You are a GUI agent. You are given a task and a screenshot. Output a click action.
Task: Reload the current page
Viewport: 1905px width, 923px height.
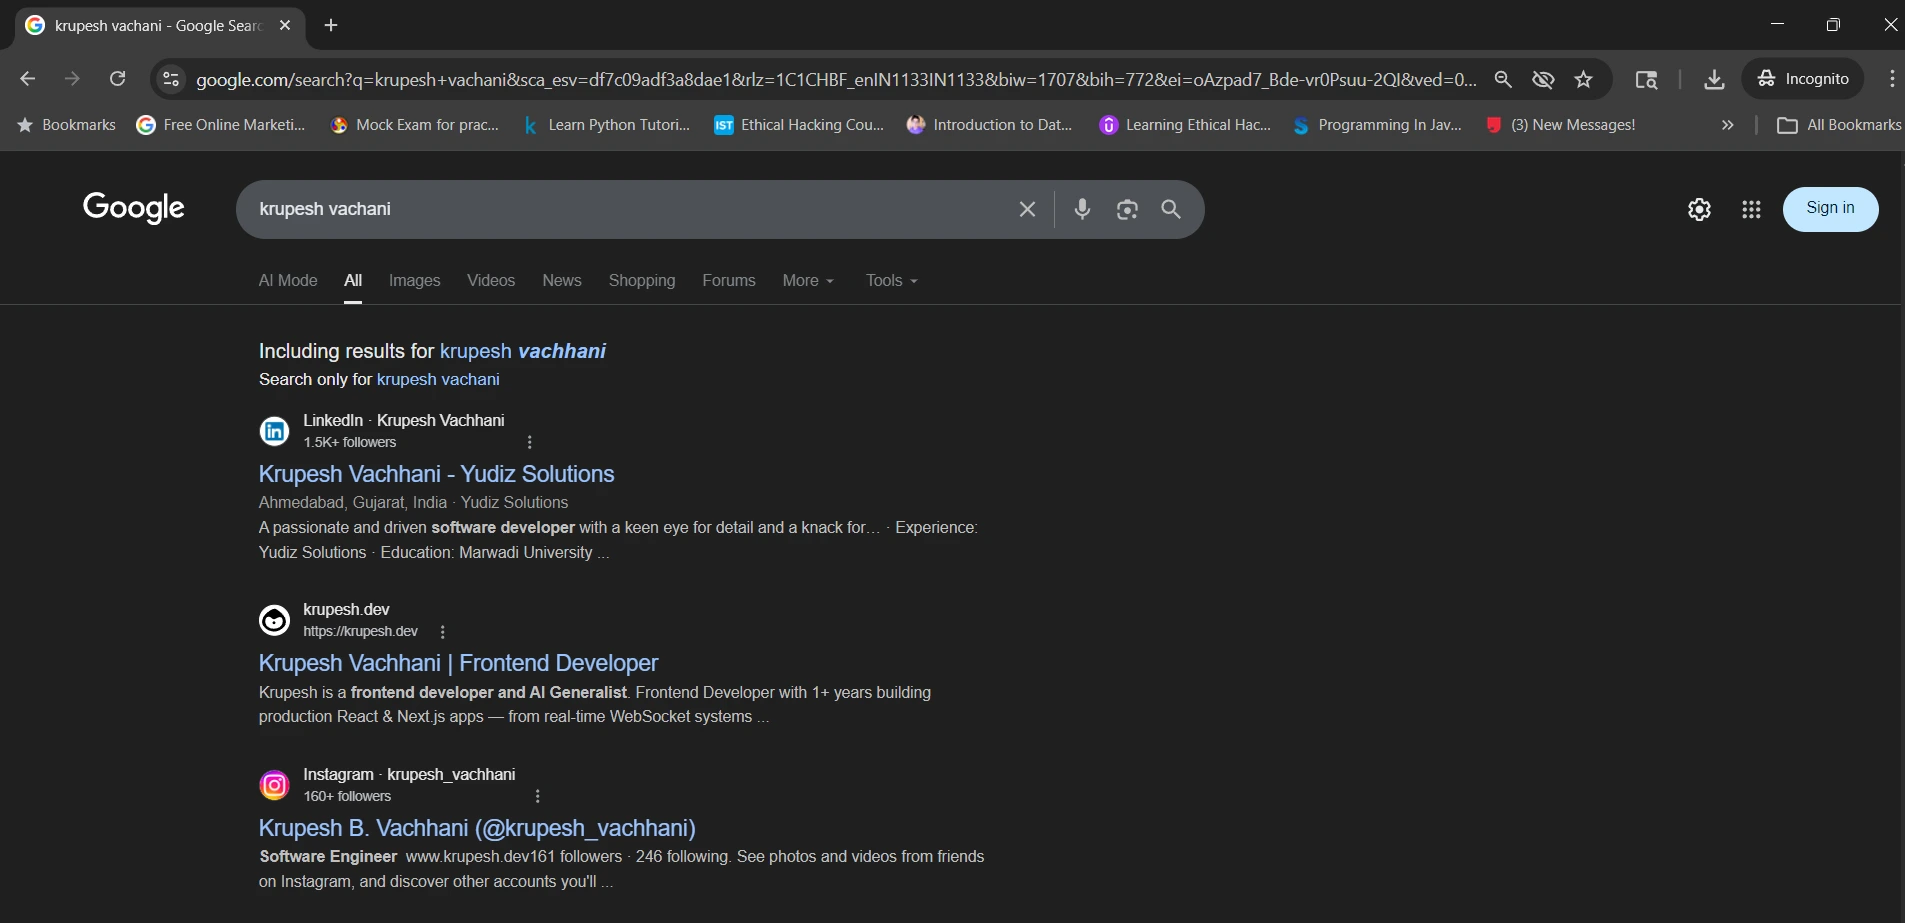117,79
